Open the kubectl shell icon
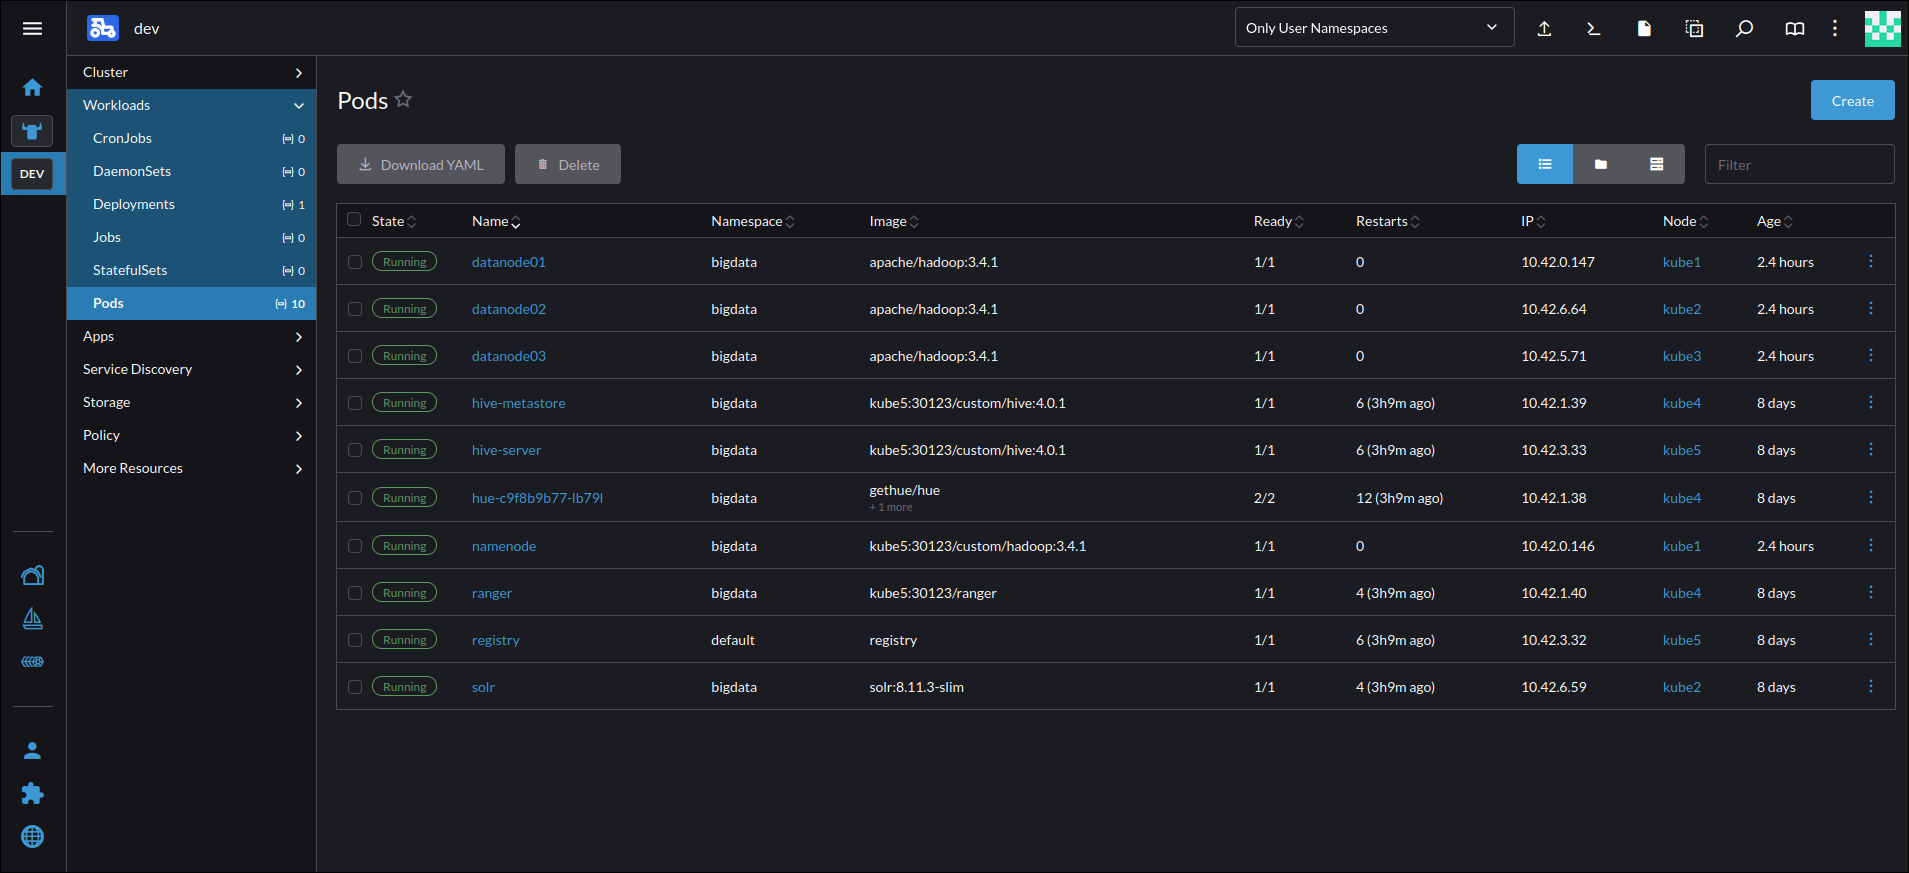The width and height of the screenshot is (1909, 873). click(1594, 28)
